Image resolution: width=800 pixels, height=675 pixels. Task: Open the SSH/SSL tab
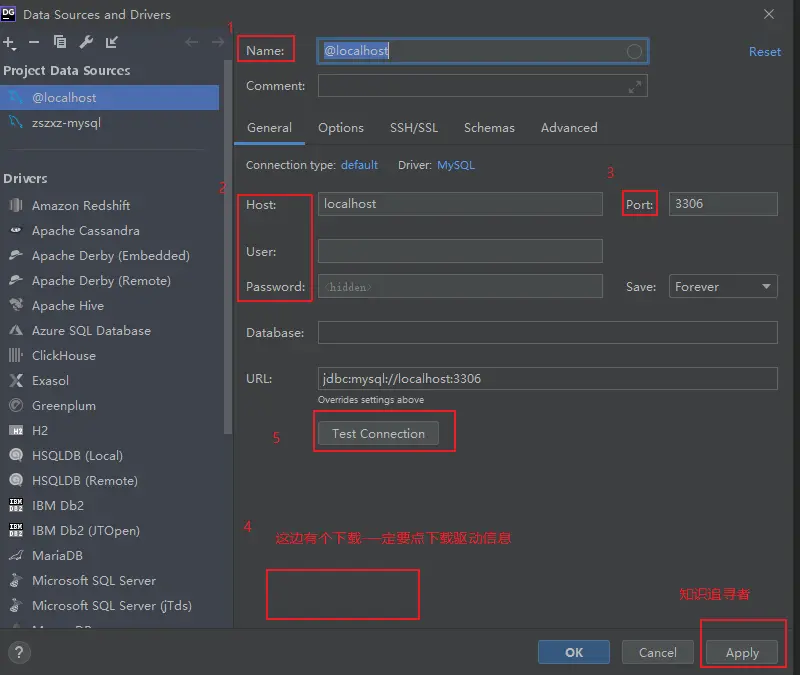coord(414,128)
